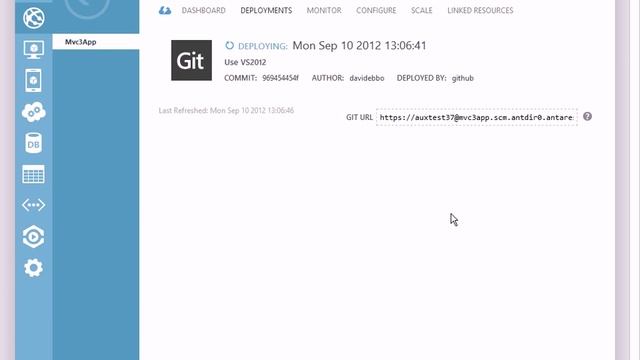Switch to the Deployments tab

pyautogui.click(x=266, y=11)
